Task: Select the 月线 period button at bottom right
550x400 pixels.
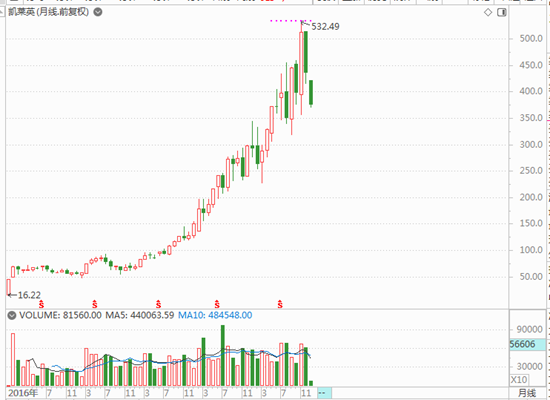Action: click(x=527, y=393)
